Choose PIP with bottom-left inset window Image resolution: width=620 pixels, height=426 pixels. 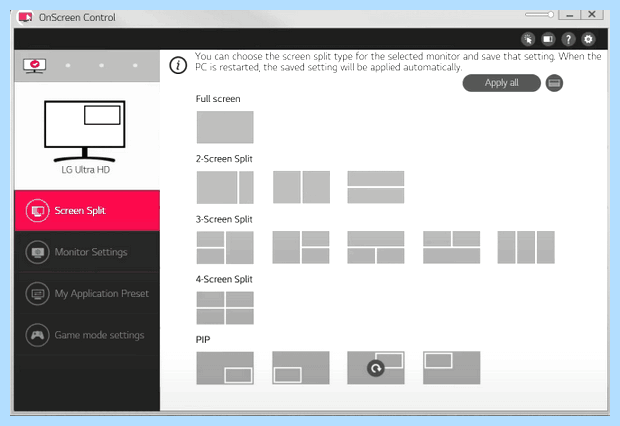click(x=301, y=368)
